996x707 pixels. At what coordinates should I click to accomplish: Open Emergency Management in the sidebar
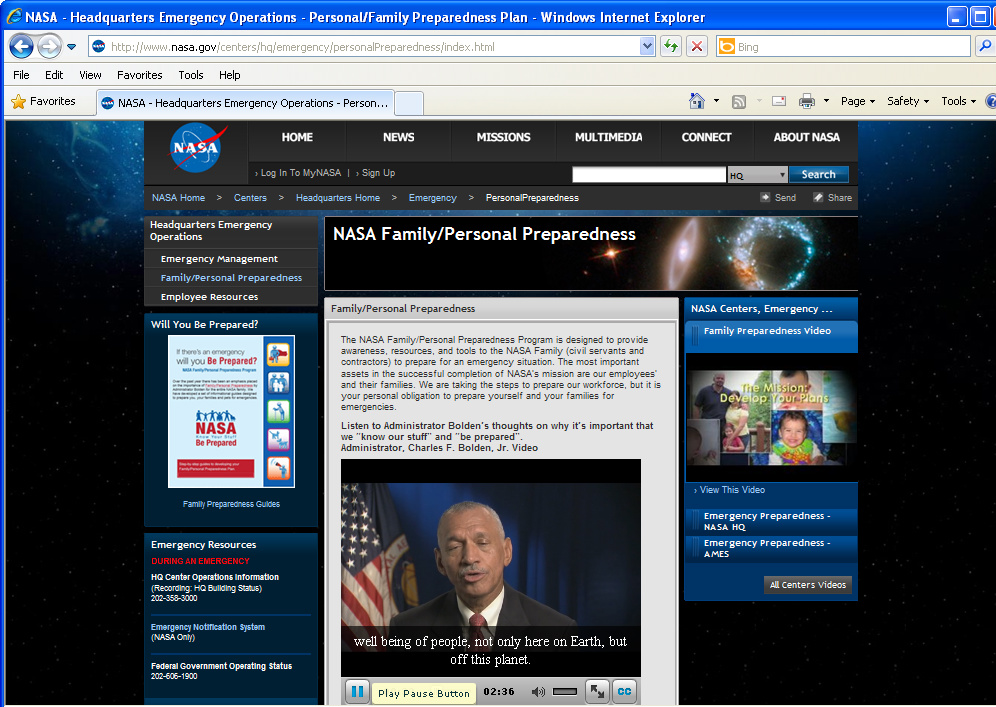[219, 259]
